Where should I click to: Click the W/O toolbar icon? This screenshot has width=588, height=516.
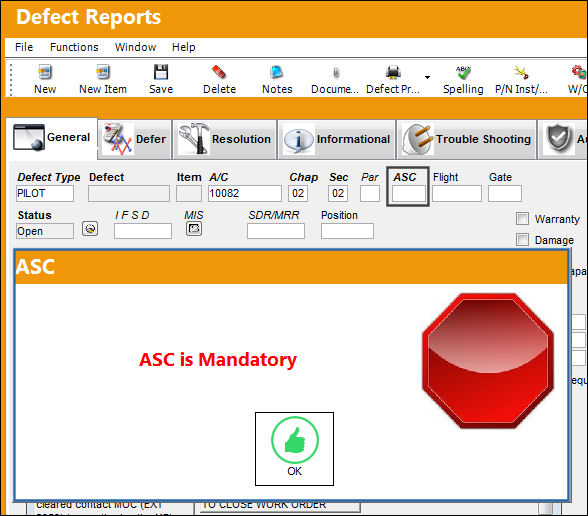(x=579, y=72)
